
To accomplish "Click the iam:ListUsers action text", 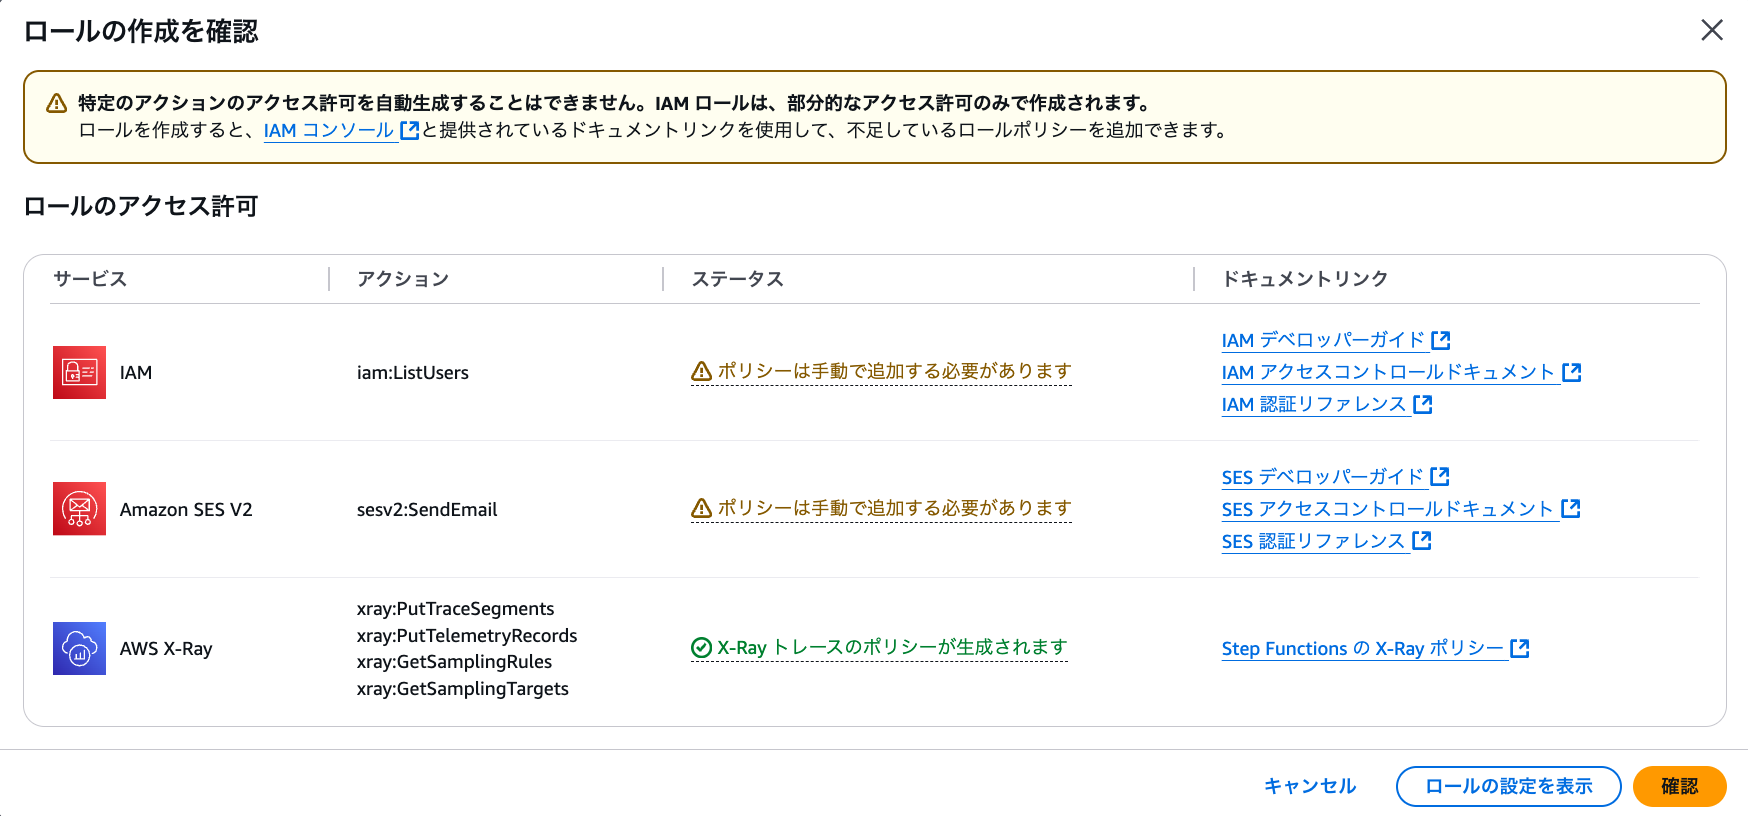I will tap(413, 373).
